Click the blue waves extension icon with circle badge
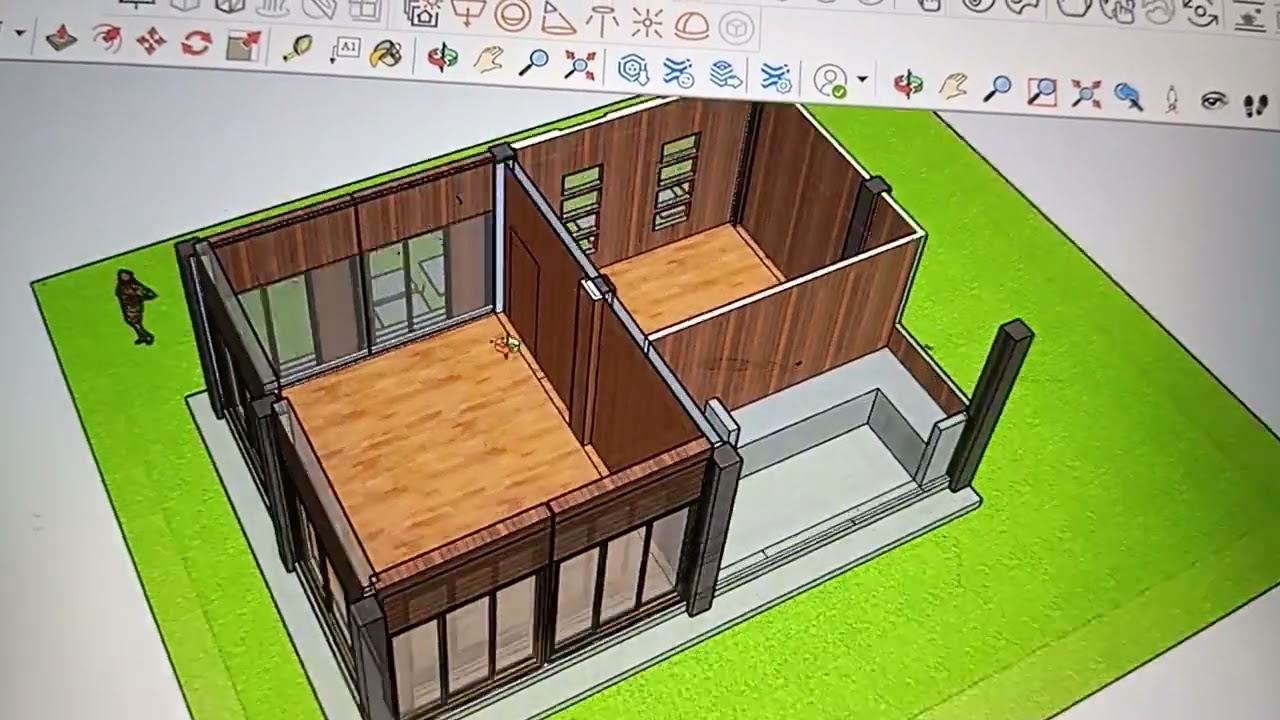Viewport: 1280px width, 720px height. (679, 72)
